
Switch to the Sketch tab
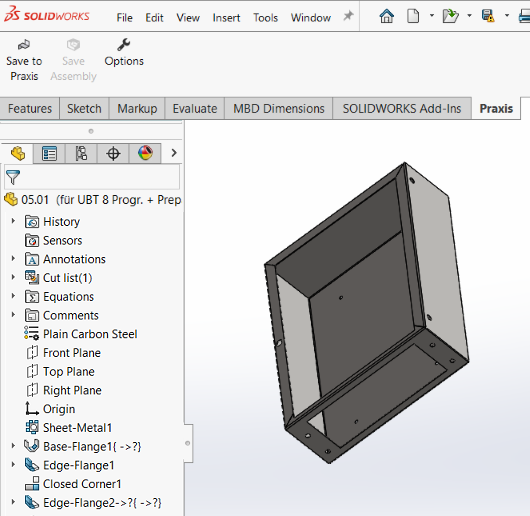[84, 108]
